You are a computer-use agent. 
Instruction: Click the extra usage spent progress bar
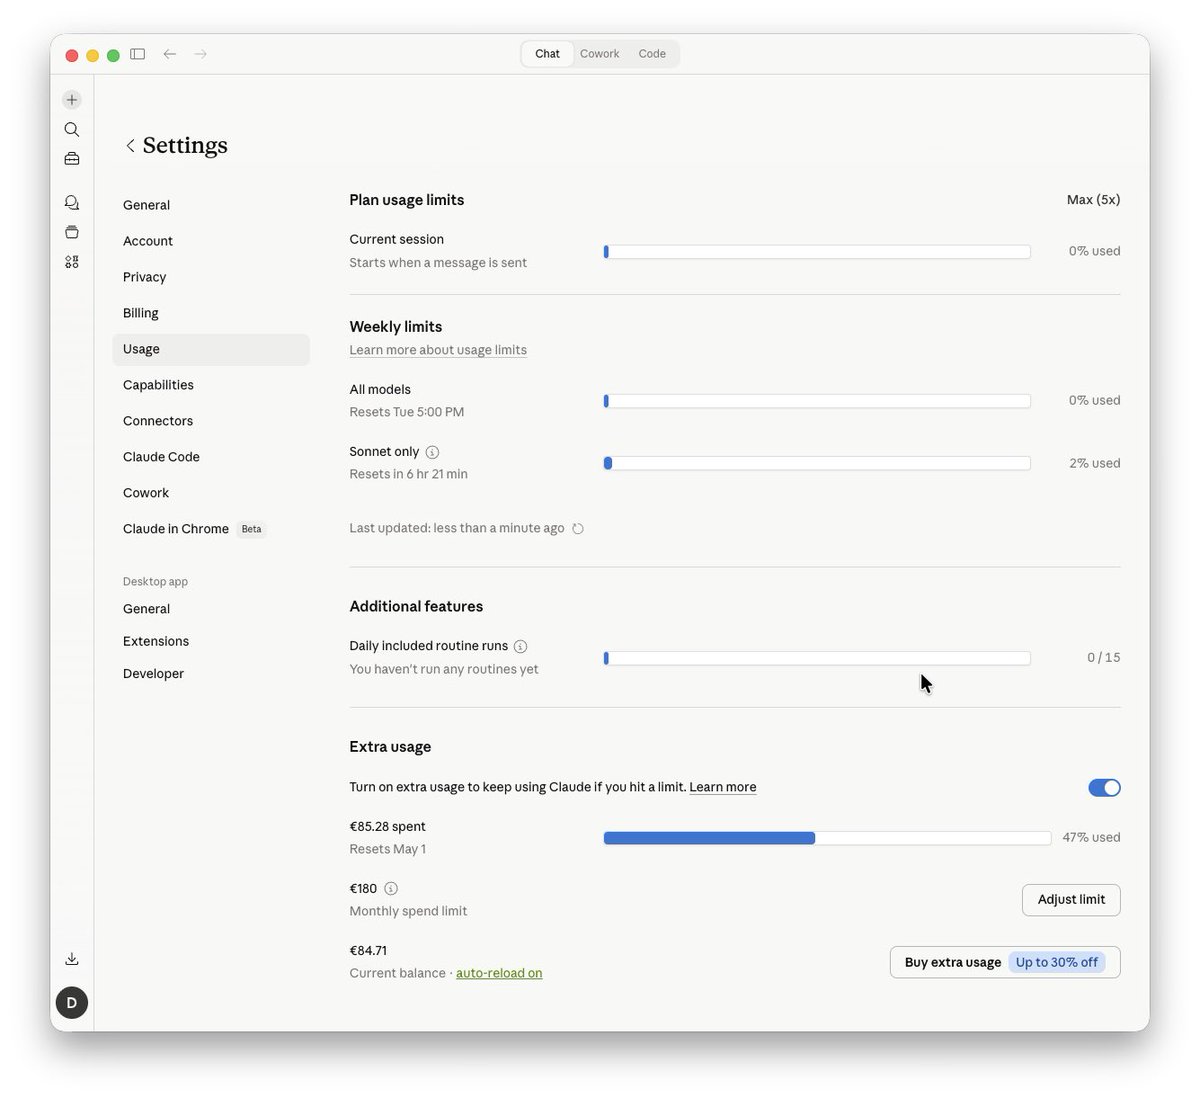click(x=827, y=838)
